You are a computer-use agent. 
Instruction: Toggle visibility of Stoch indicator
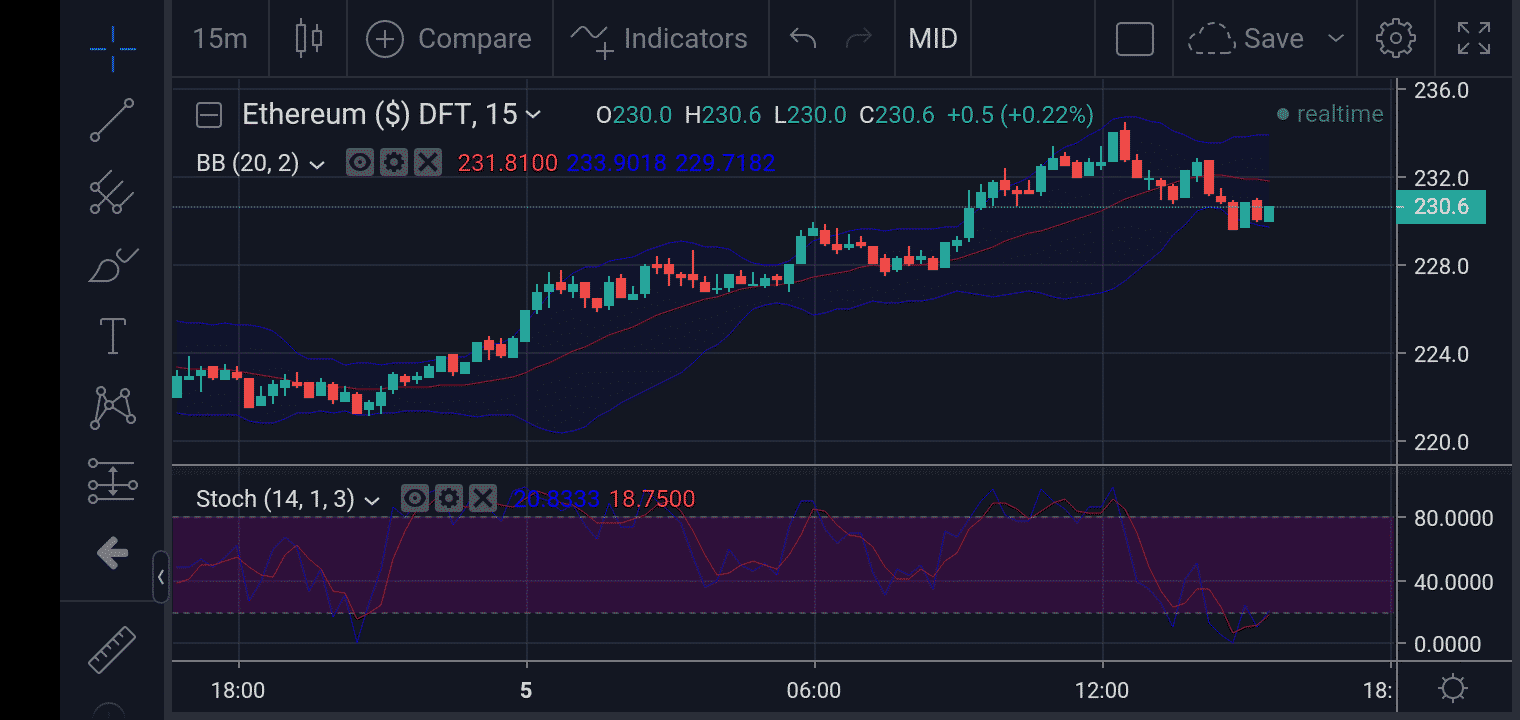click(x=415, y=498)
